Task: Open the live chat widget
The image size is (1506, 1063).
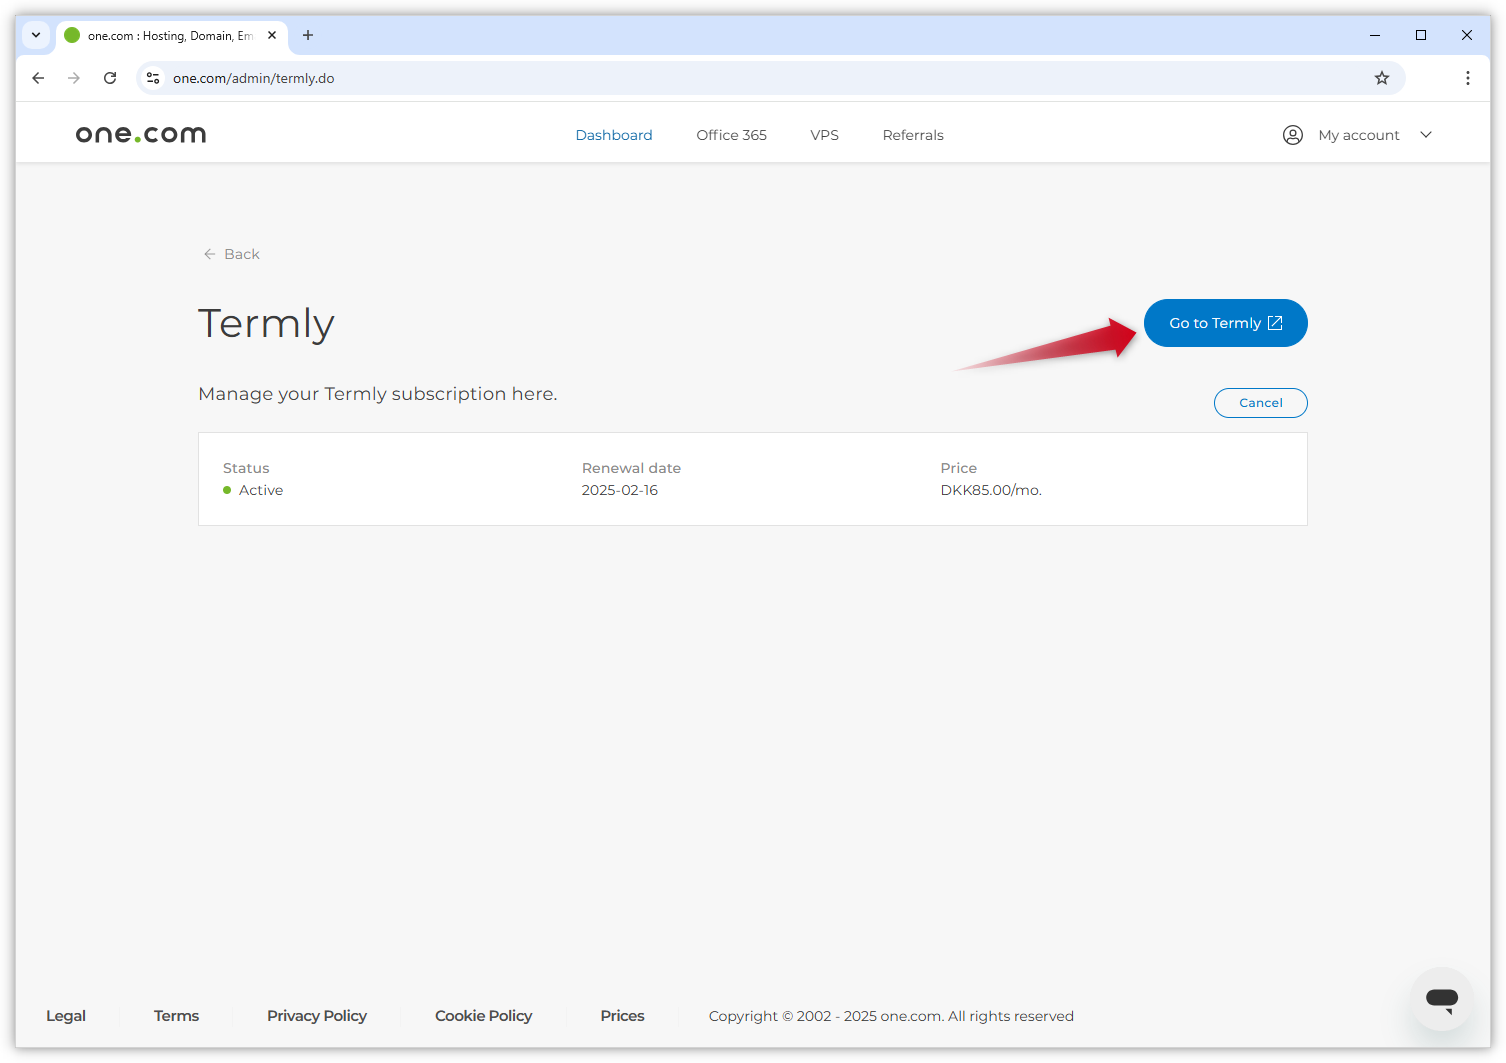Action: (x=1441, y=999)
